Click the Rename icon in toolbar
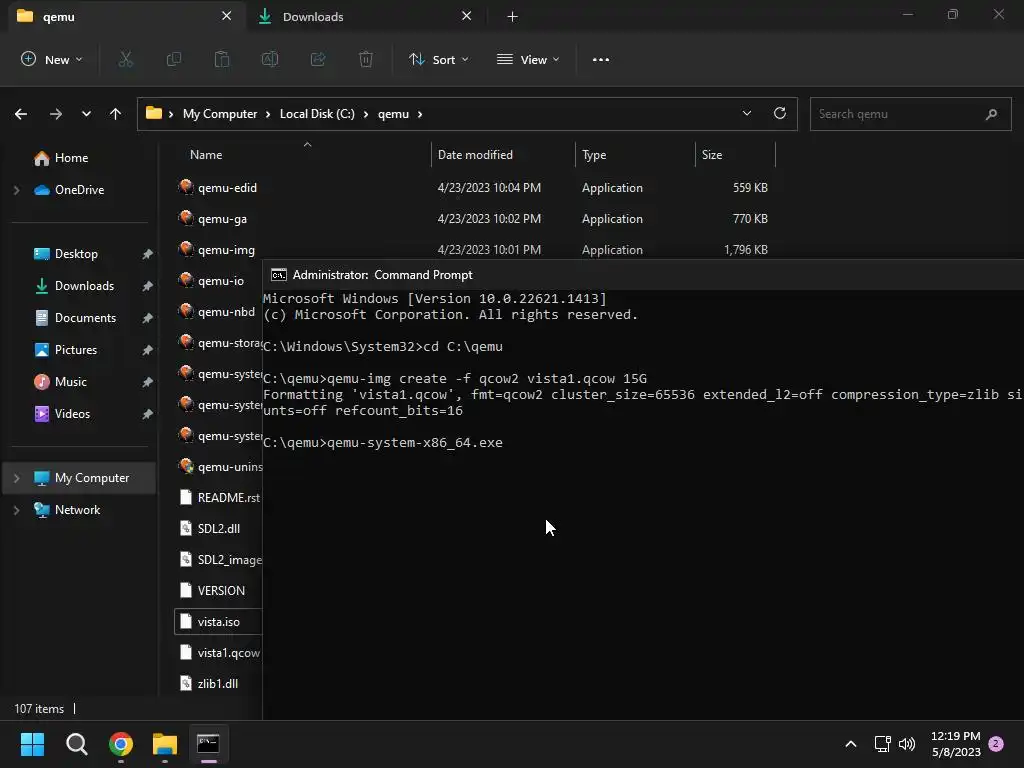1024x768 pixels. [270, 59]
